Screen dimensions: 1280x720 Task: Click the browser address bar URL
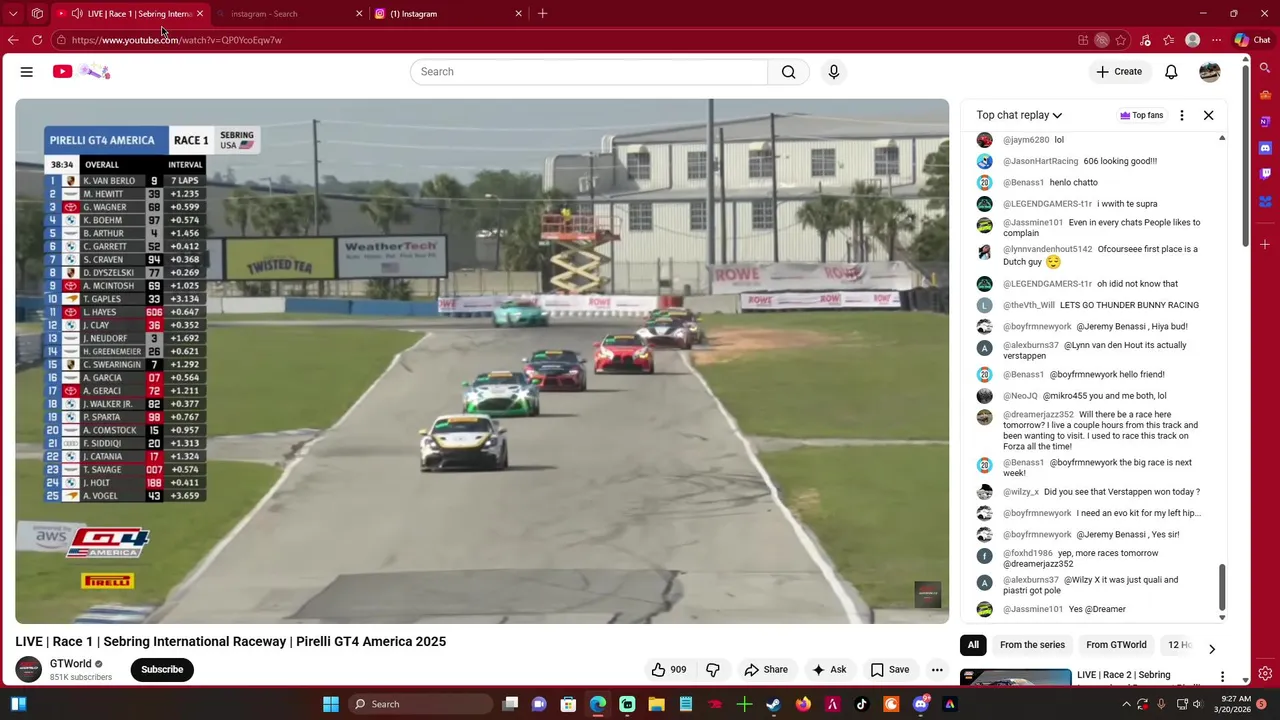(176, 40)
